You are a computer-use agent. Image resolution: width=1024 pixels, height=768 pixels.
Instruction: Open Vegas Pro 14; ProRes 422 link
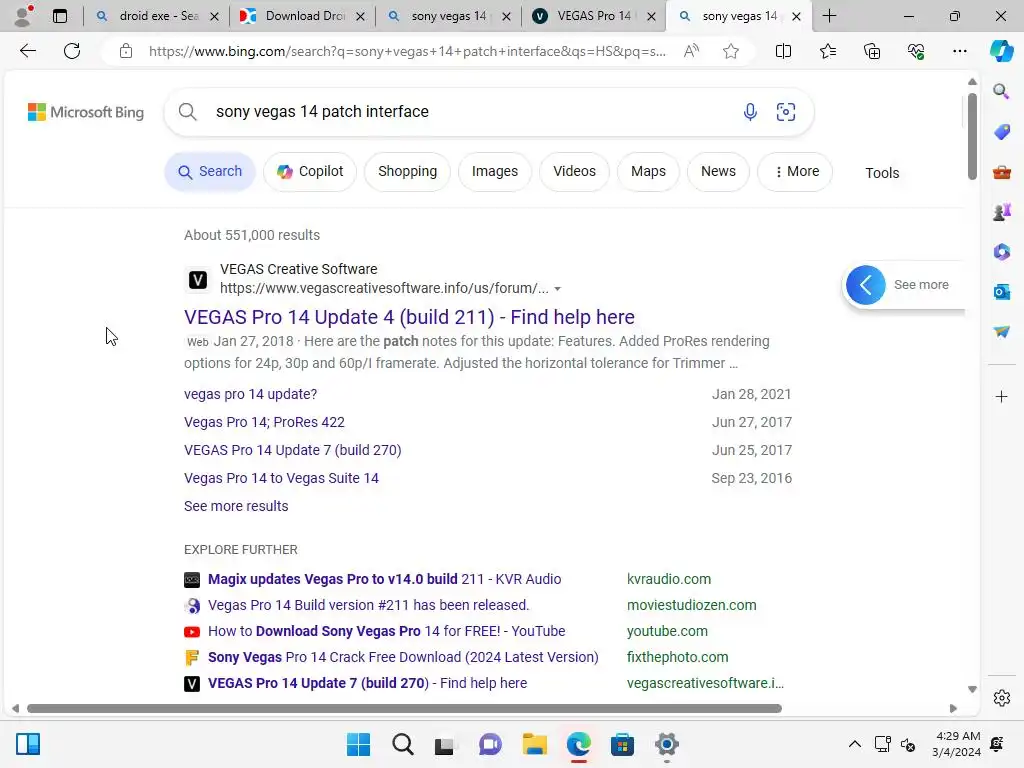264,423
